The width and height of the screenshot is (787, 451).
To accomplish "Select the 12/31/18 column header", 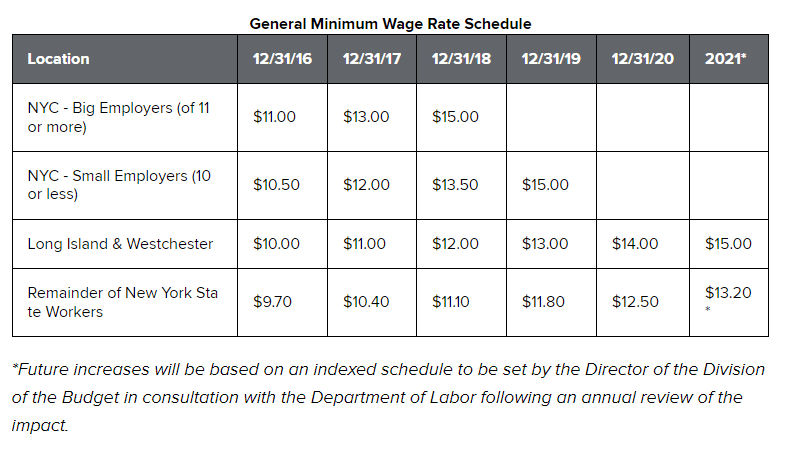I will [461, 59].
